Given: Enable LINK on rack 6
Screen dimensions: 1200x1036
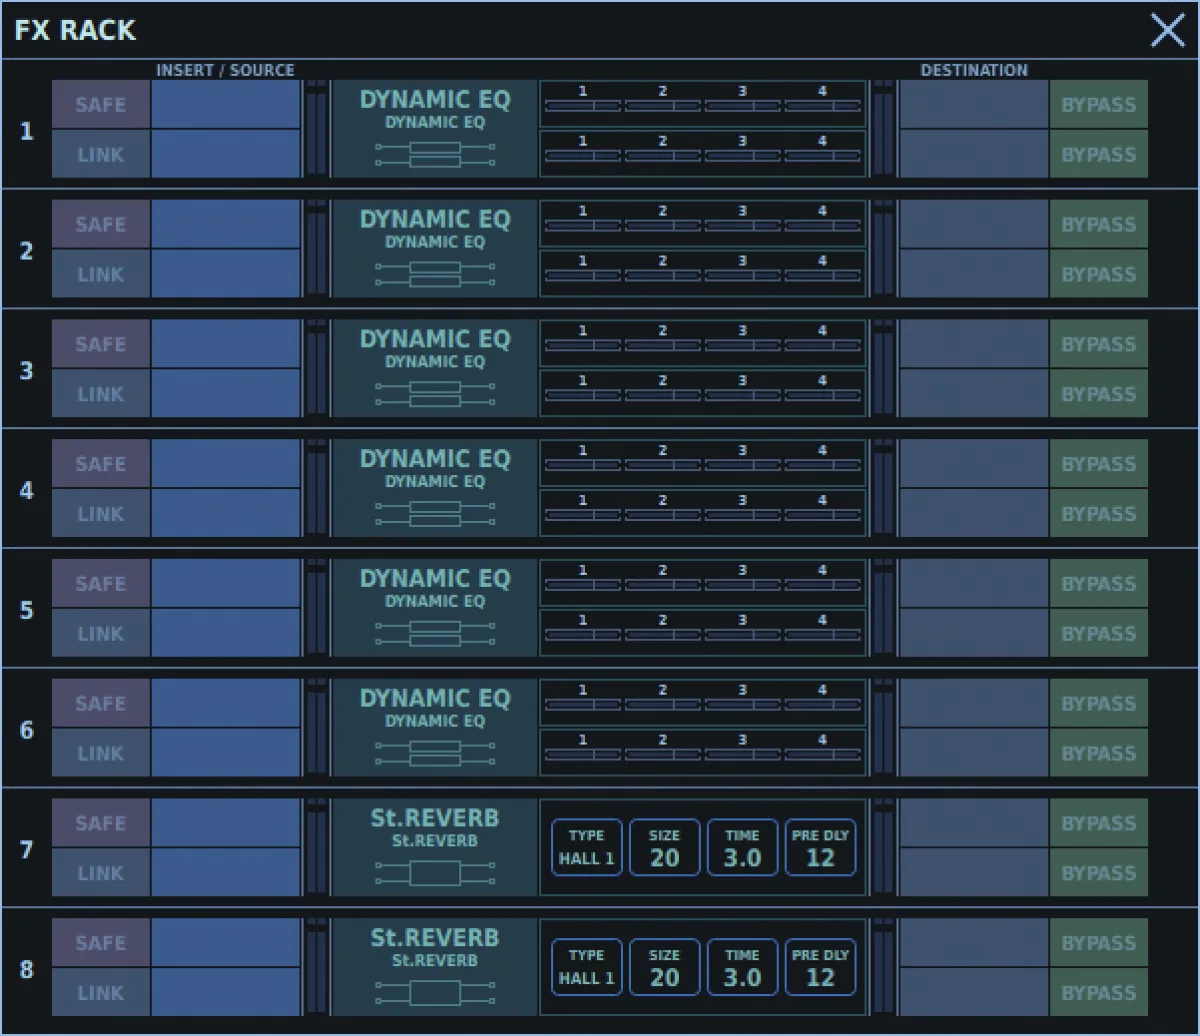Looking at the screenshot, I should click(x=101, y=753).
